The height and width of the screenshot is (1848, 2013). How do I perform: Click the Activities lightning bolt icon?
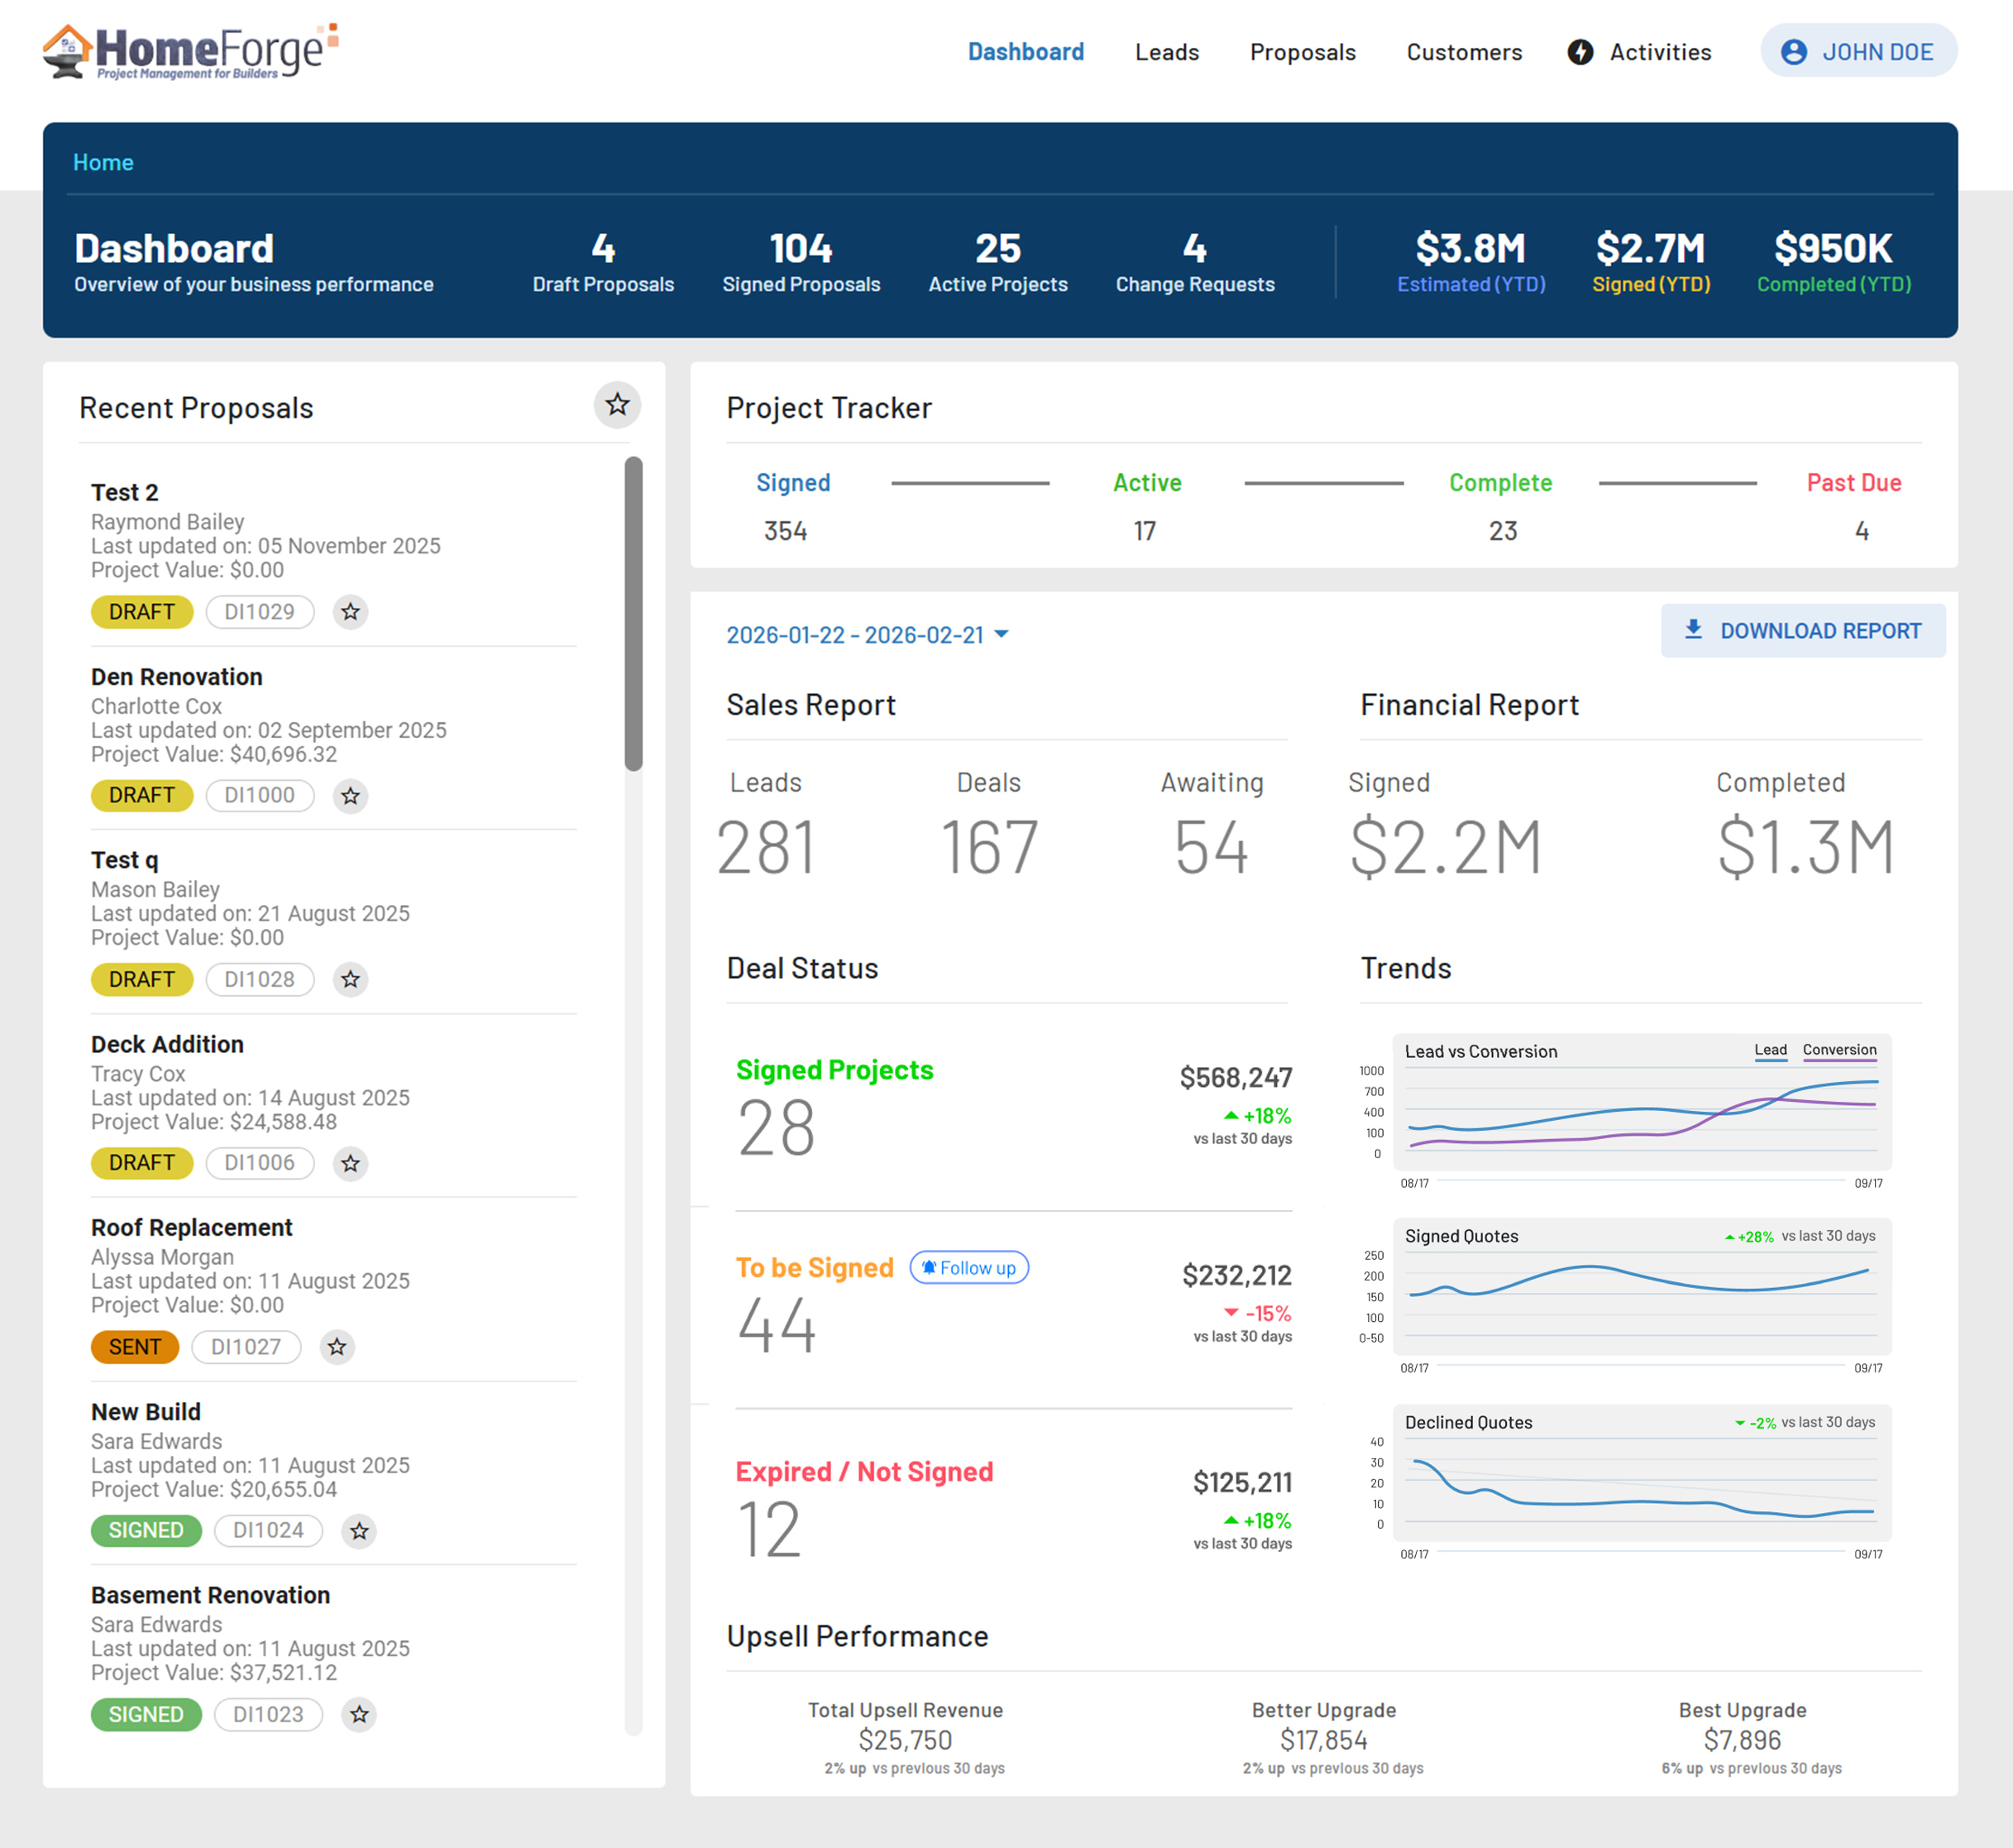tap(1579, 52)
